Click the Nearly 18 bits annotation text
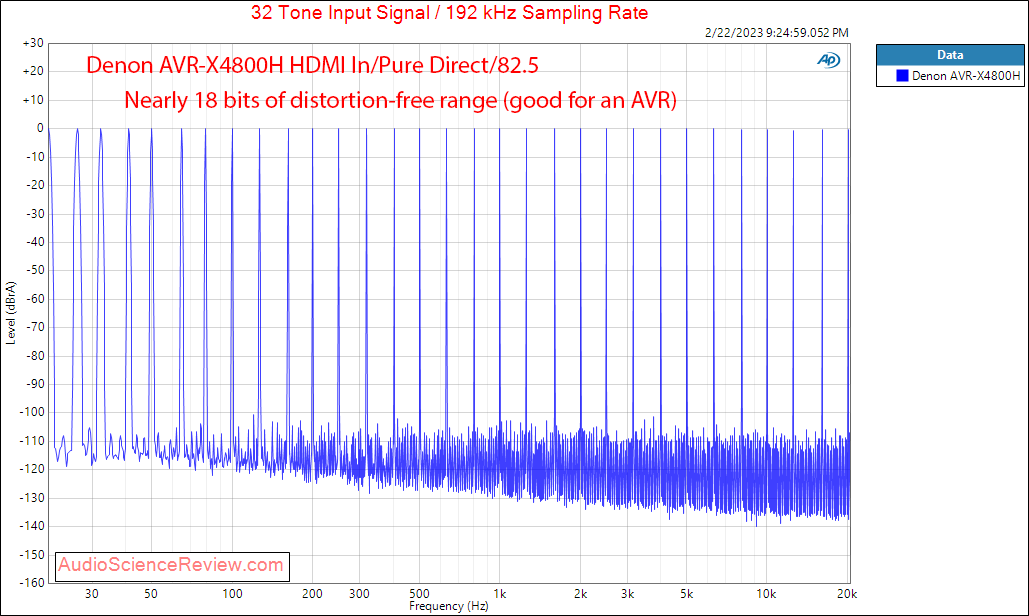 coord(400,100)
